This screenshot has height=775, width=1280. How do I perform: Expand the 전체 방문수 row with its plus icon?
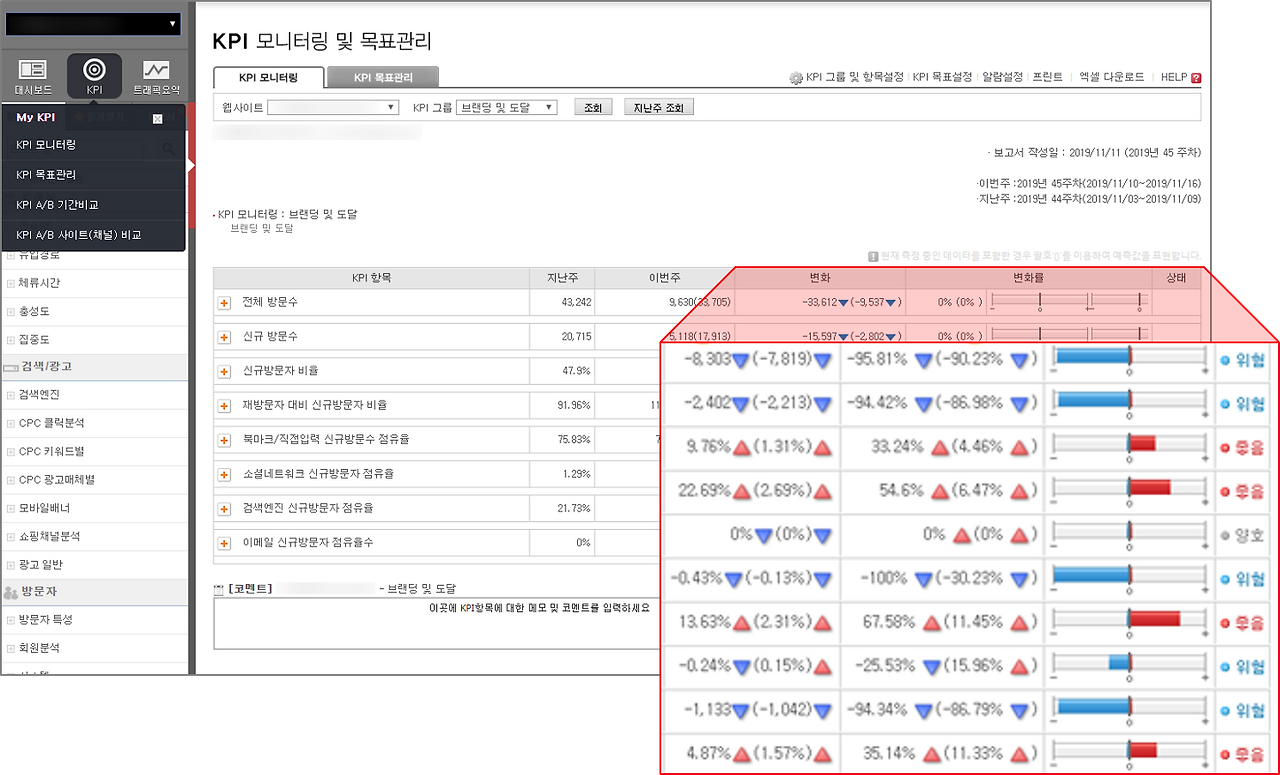point(223,301)
